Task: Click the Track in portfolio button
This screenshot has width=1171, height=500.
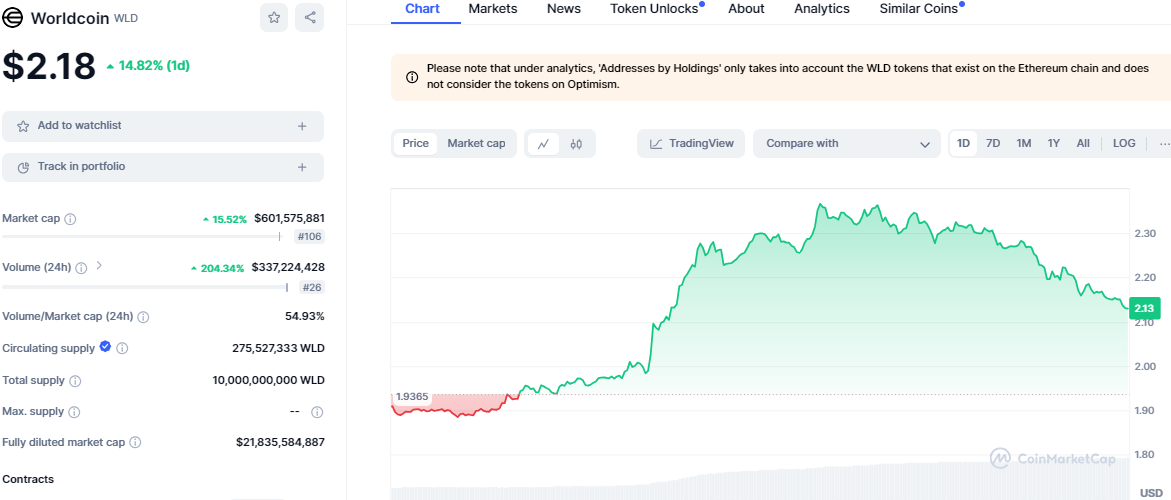Action: tap(163, 167)
